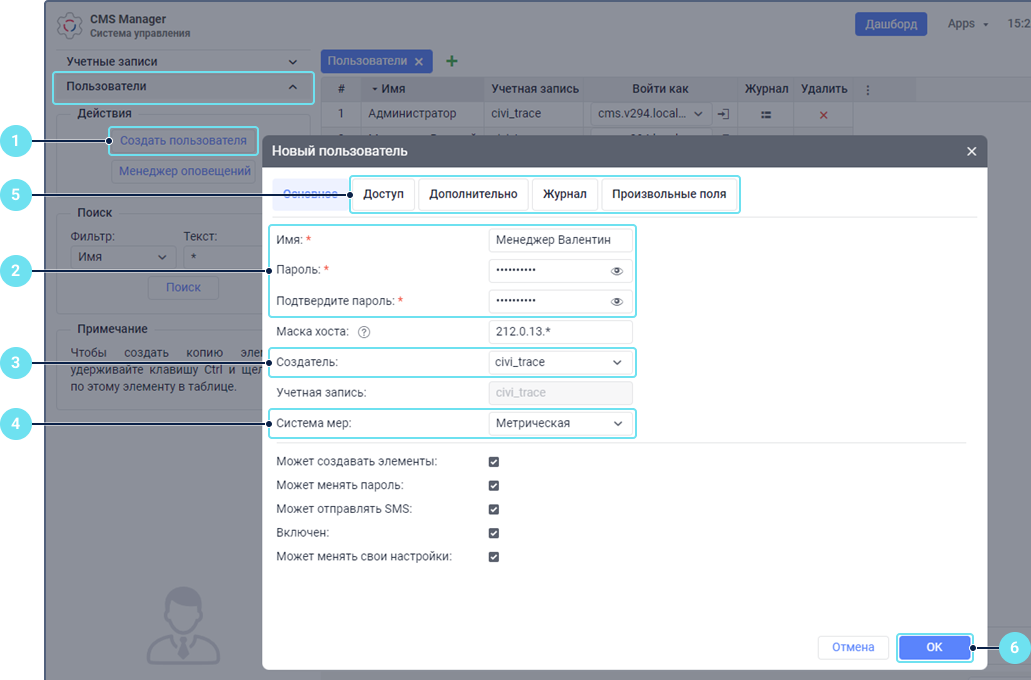1031x680 pixels.
Task: Show the password in the Пароль field
Action: (x=617, y=271)
